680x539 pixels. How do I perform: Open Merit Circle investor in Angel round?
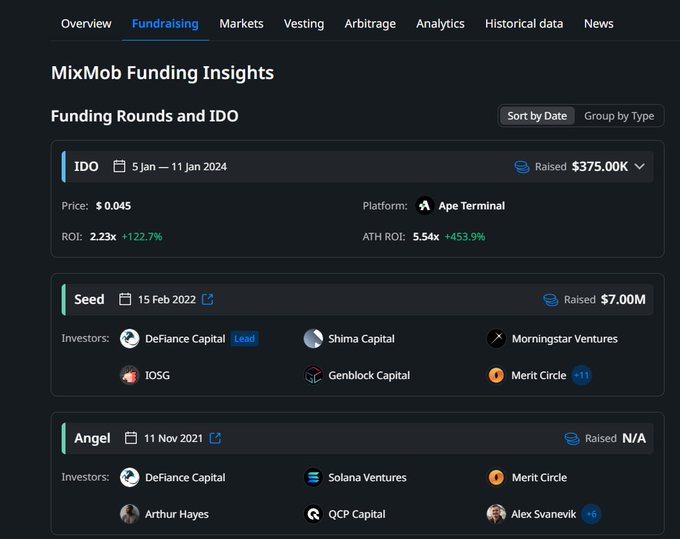(539, 477)
